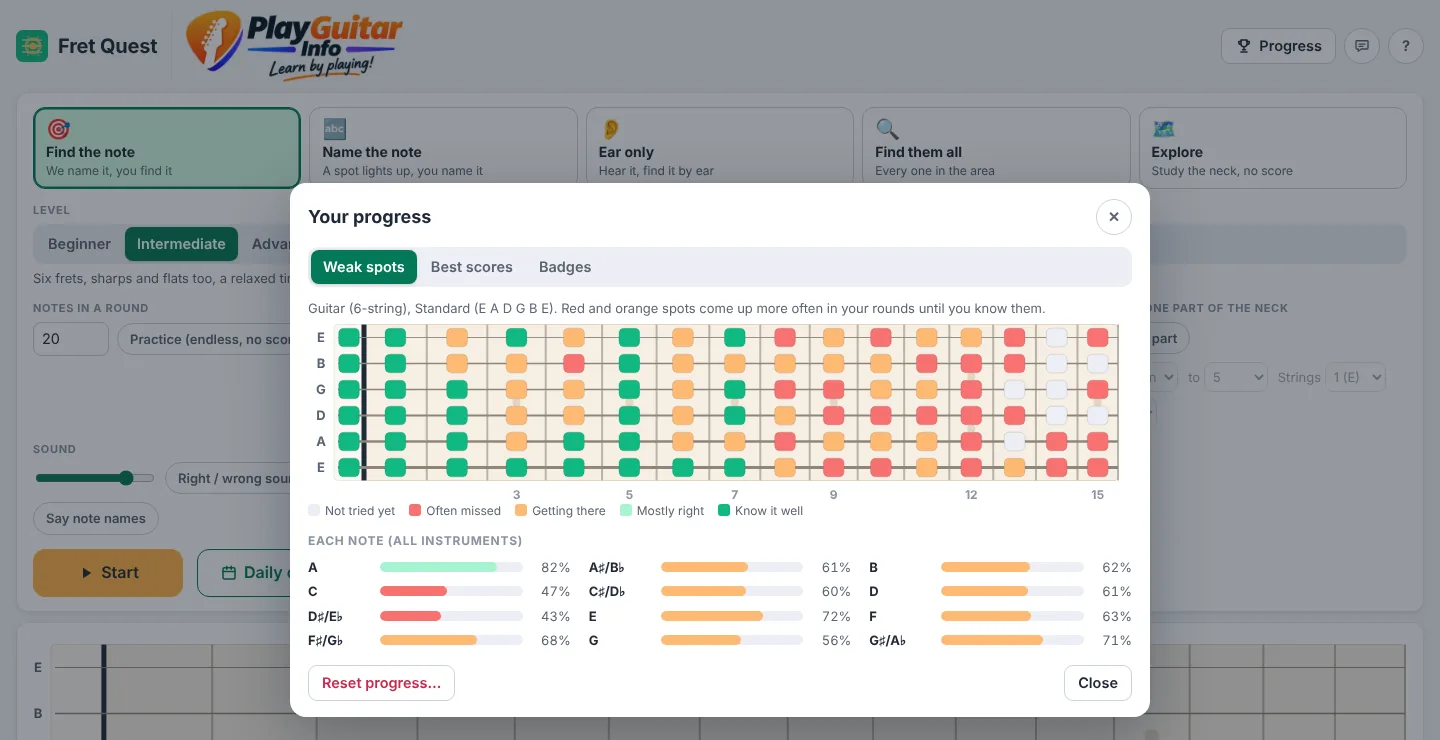Close the Your progress dialog with X
This screenshot has width=1440, height=740.
point(1114,217)
